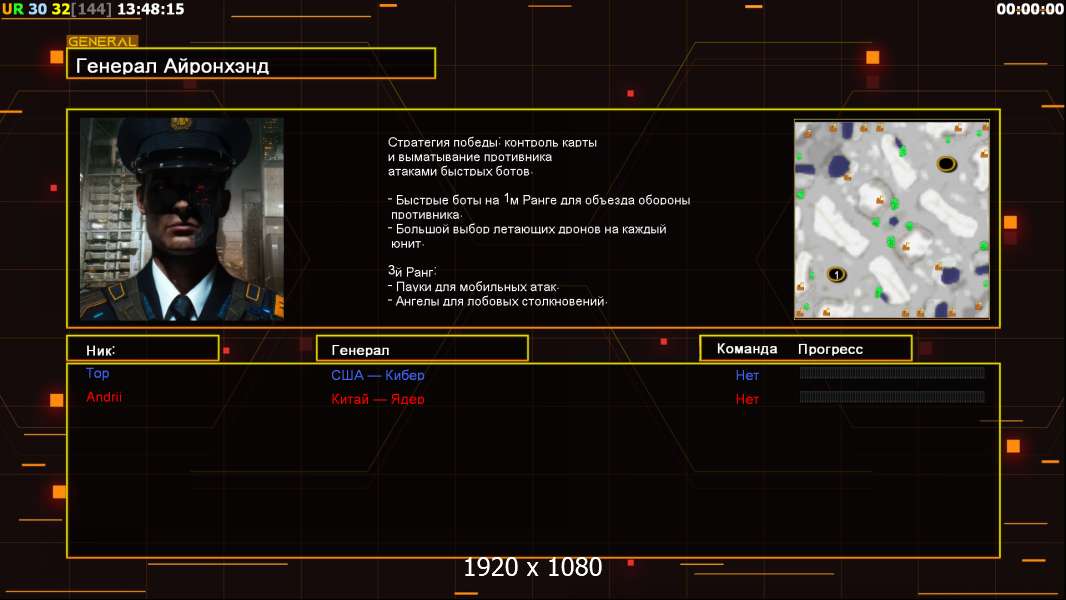Click the GENERAL label tag

102,41
